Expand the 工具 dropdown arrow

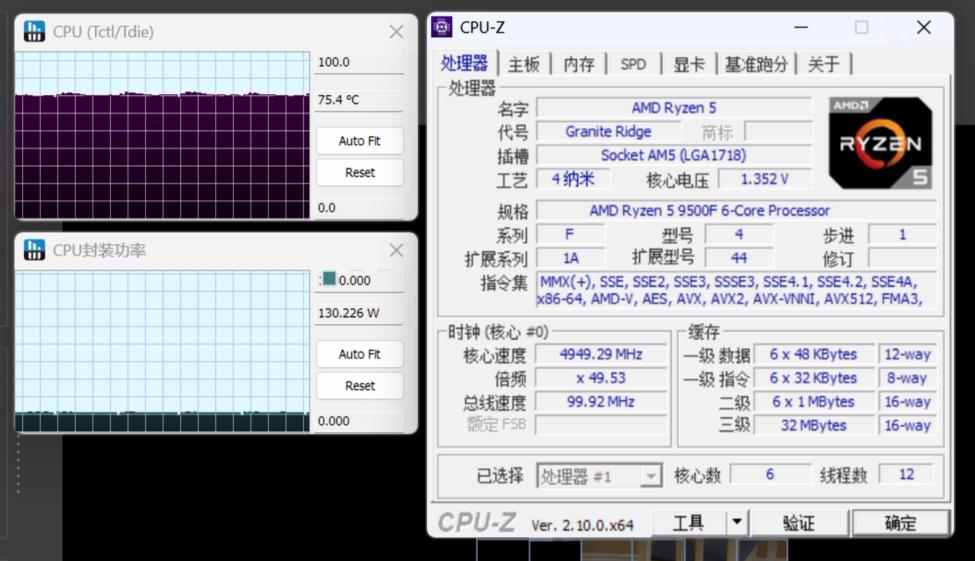[x=737, y=522]
